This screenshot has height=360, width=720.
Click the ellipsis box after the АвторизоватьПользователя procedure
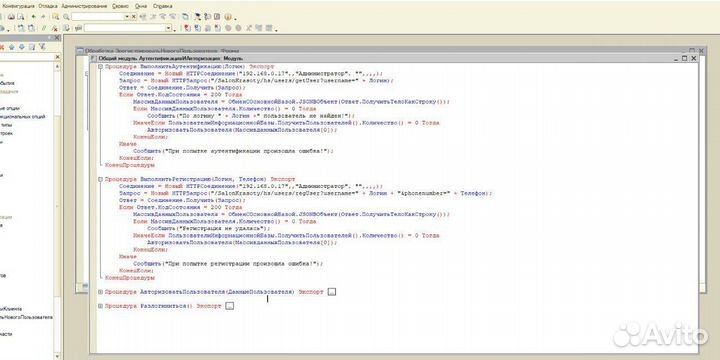(332, 292)
